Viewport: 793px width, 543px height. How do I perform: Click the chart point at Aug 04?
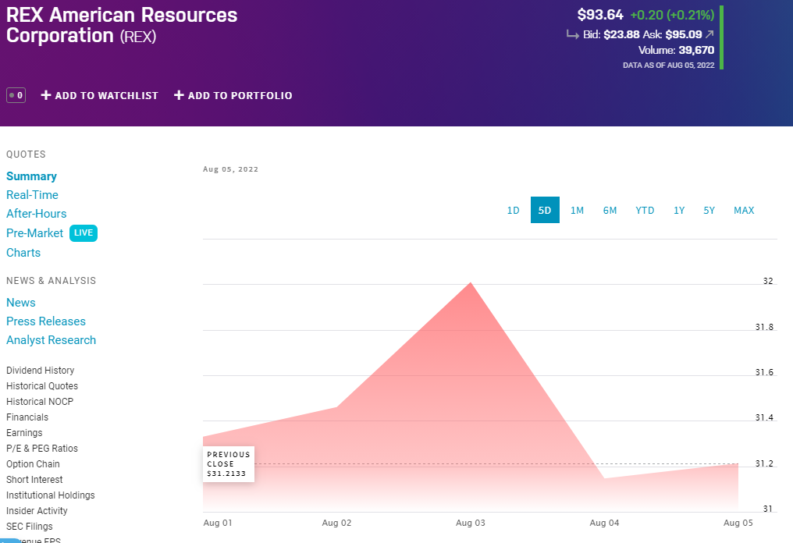pos(604,478)
